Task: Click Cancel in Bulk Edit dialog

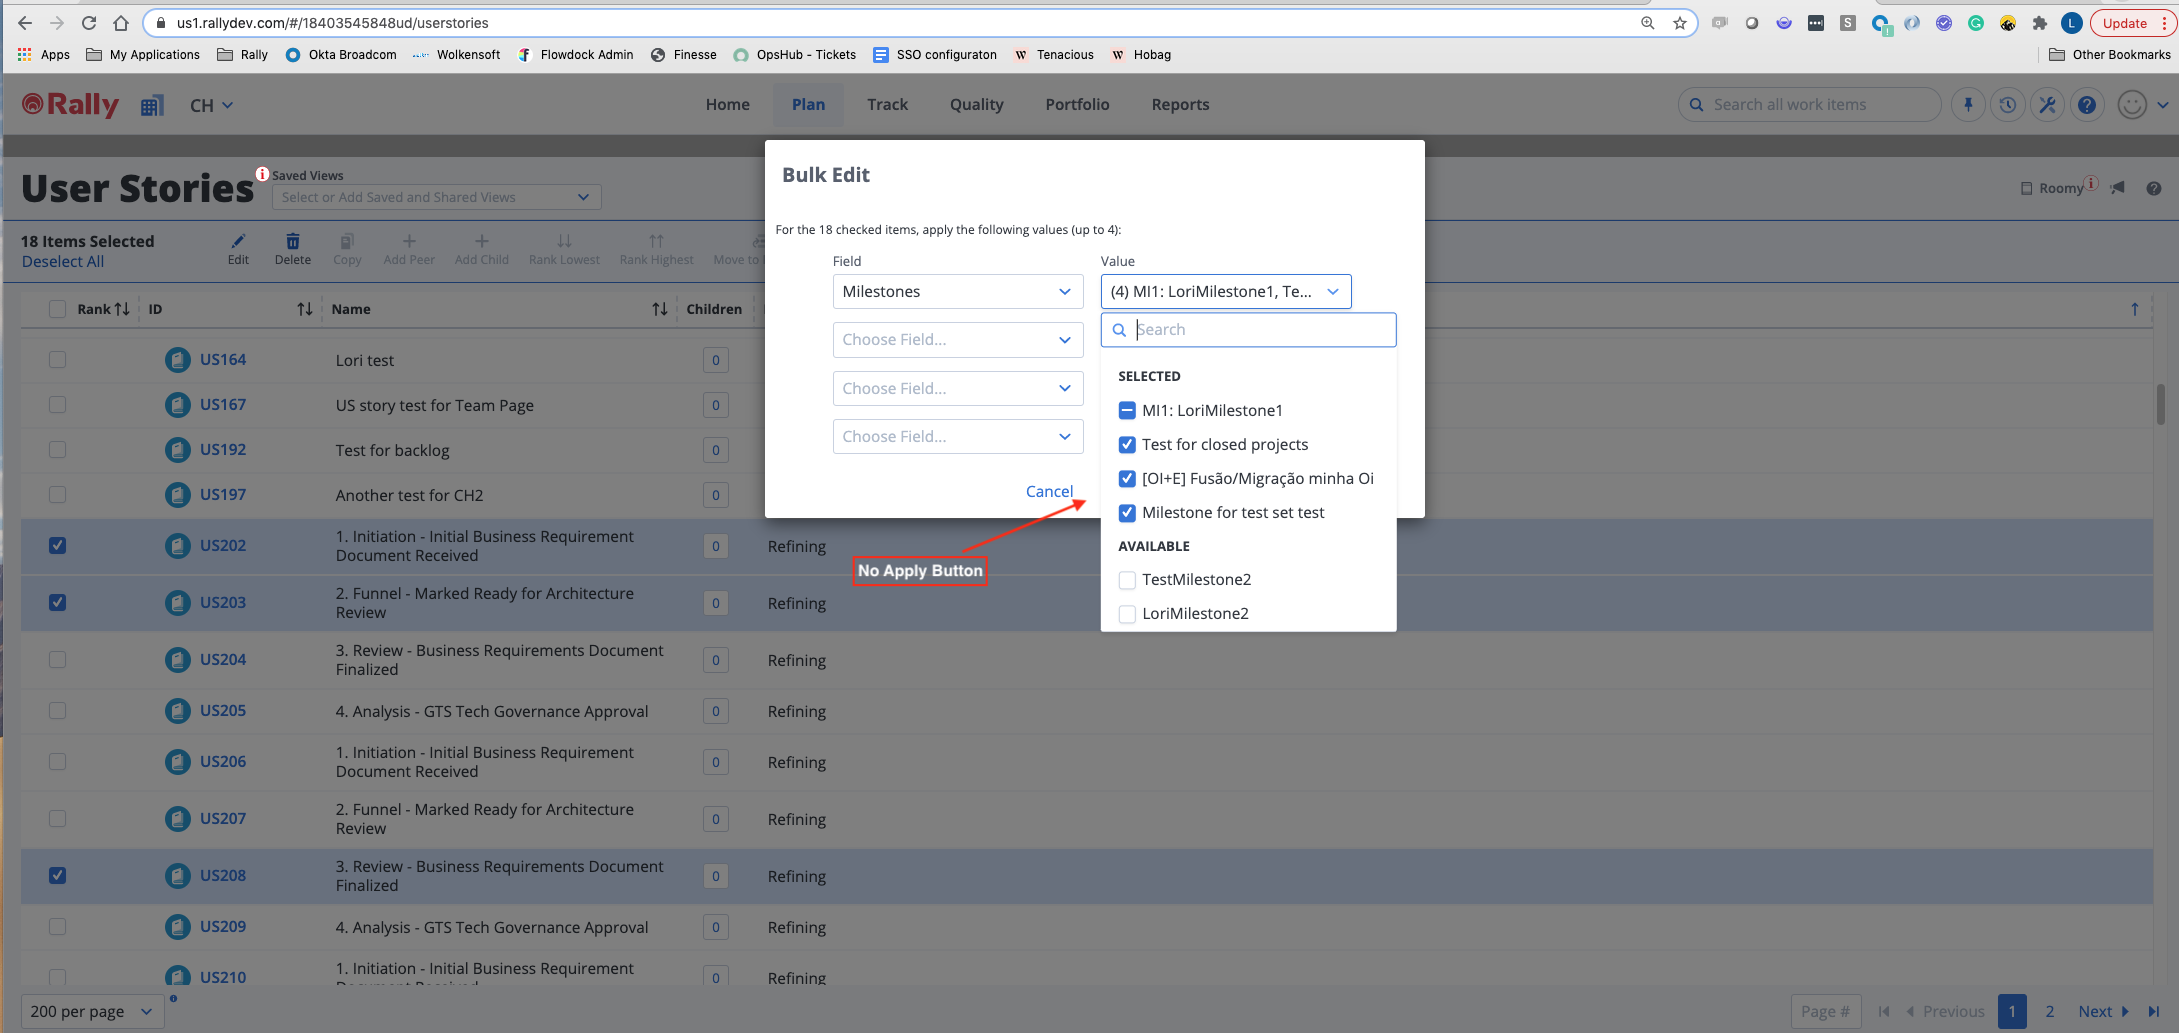Action: point(1049,491)
